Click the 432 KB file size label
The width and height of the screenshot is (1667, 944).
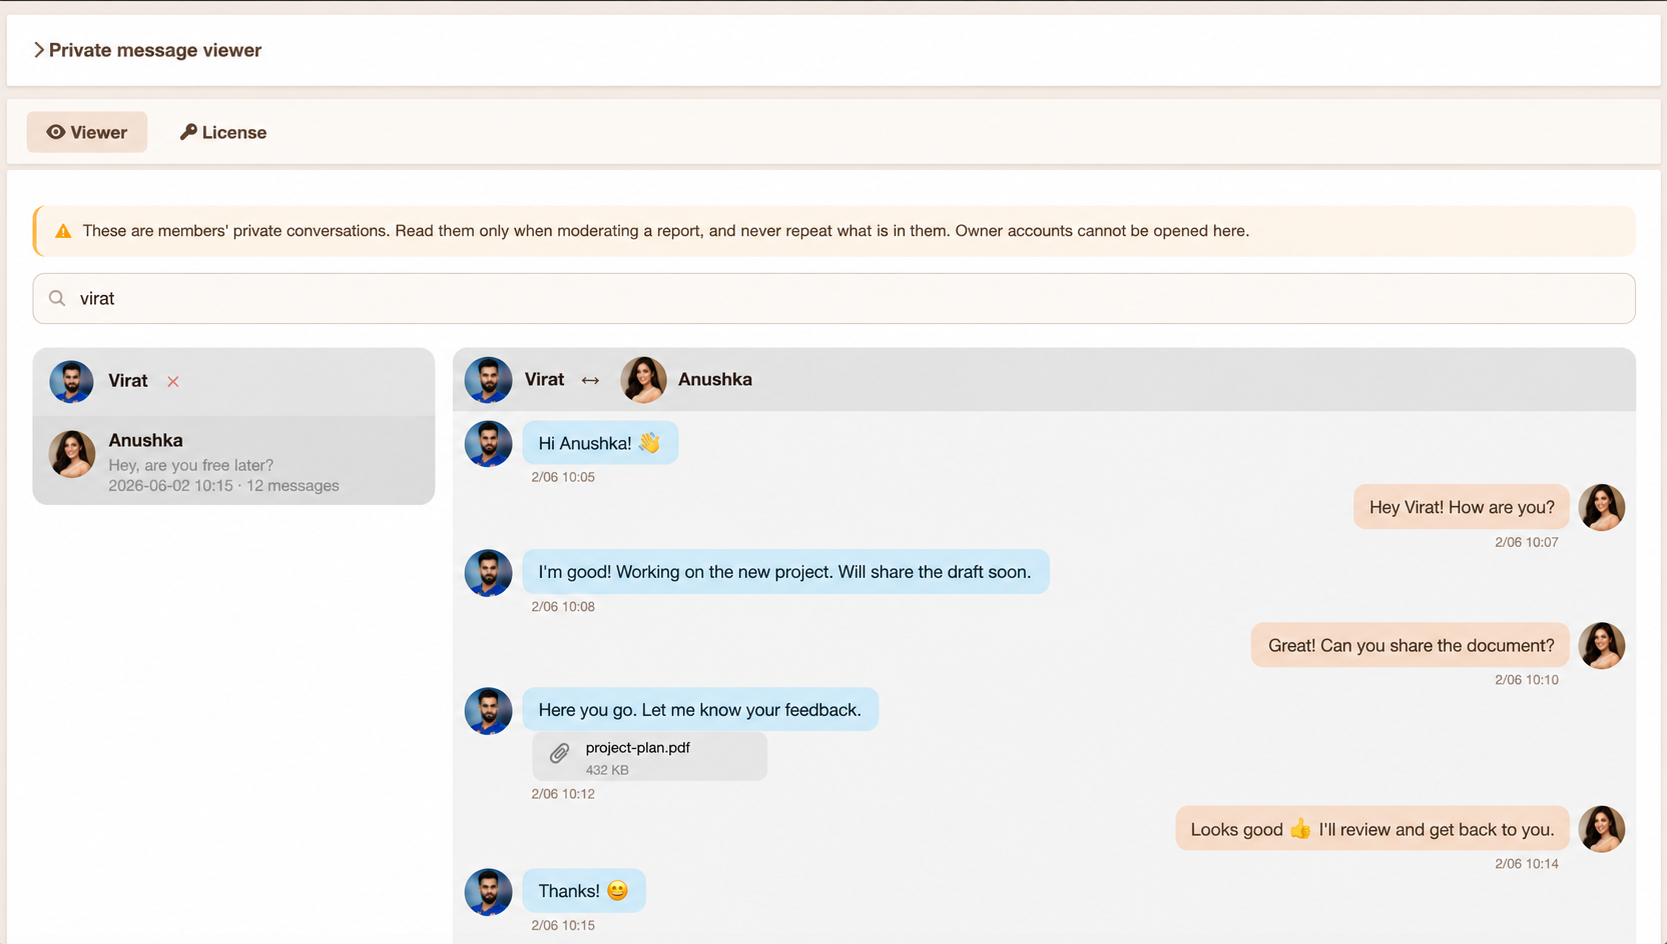point(607,770)
